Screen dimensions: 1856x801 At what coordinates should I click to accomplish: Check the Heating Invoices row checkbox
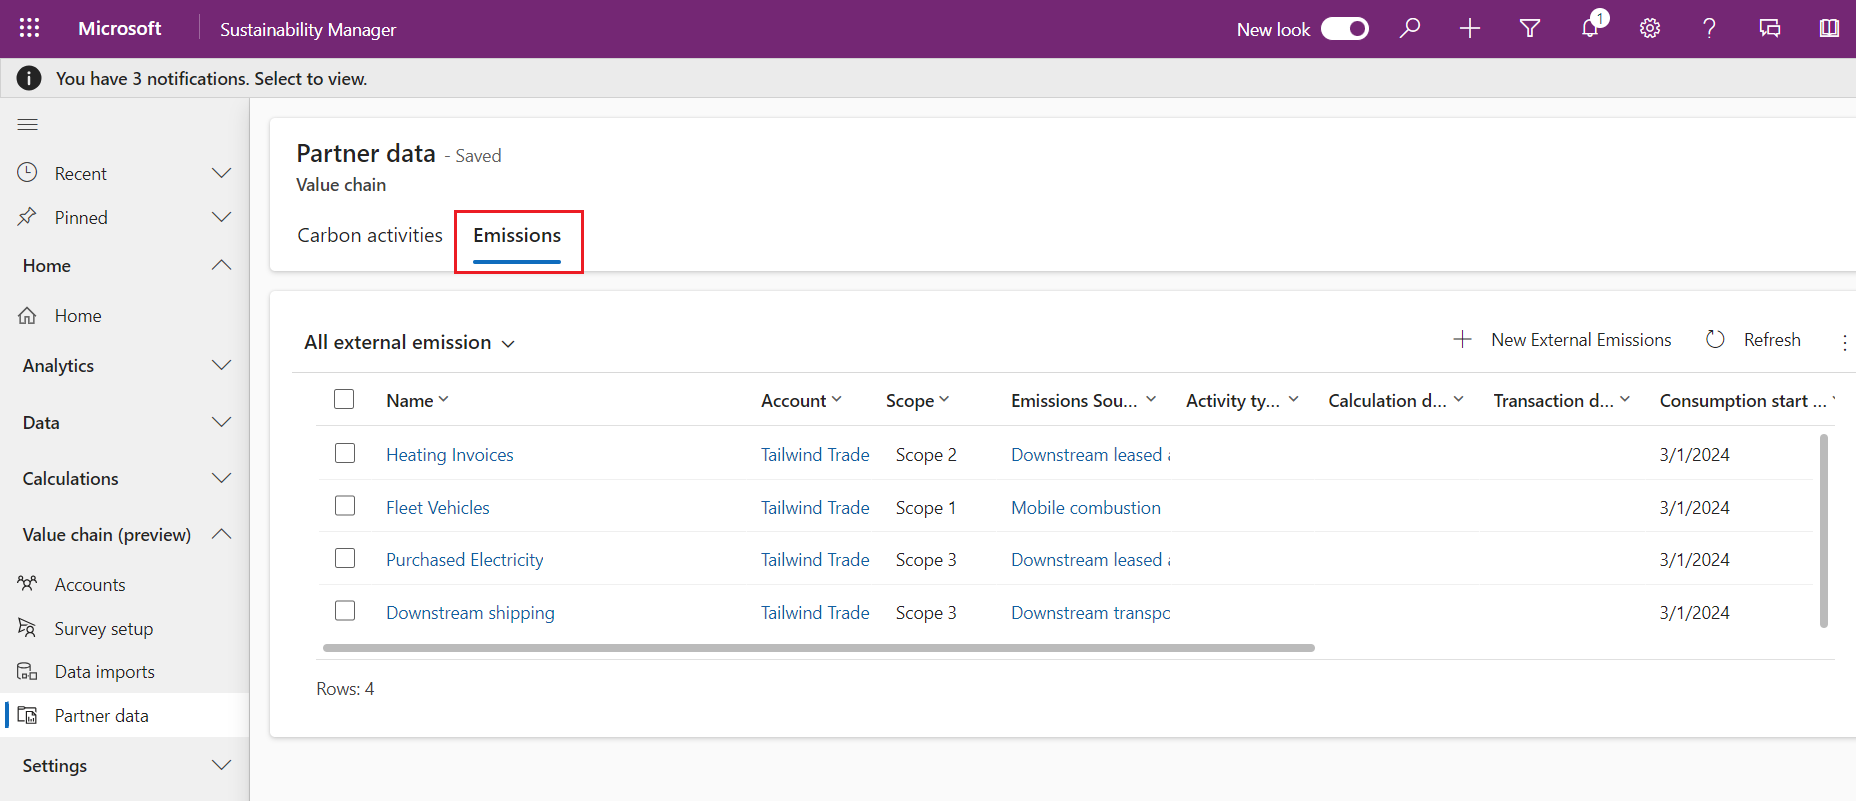345,453
